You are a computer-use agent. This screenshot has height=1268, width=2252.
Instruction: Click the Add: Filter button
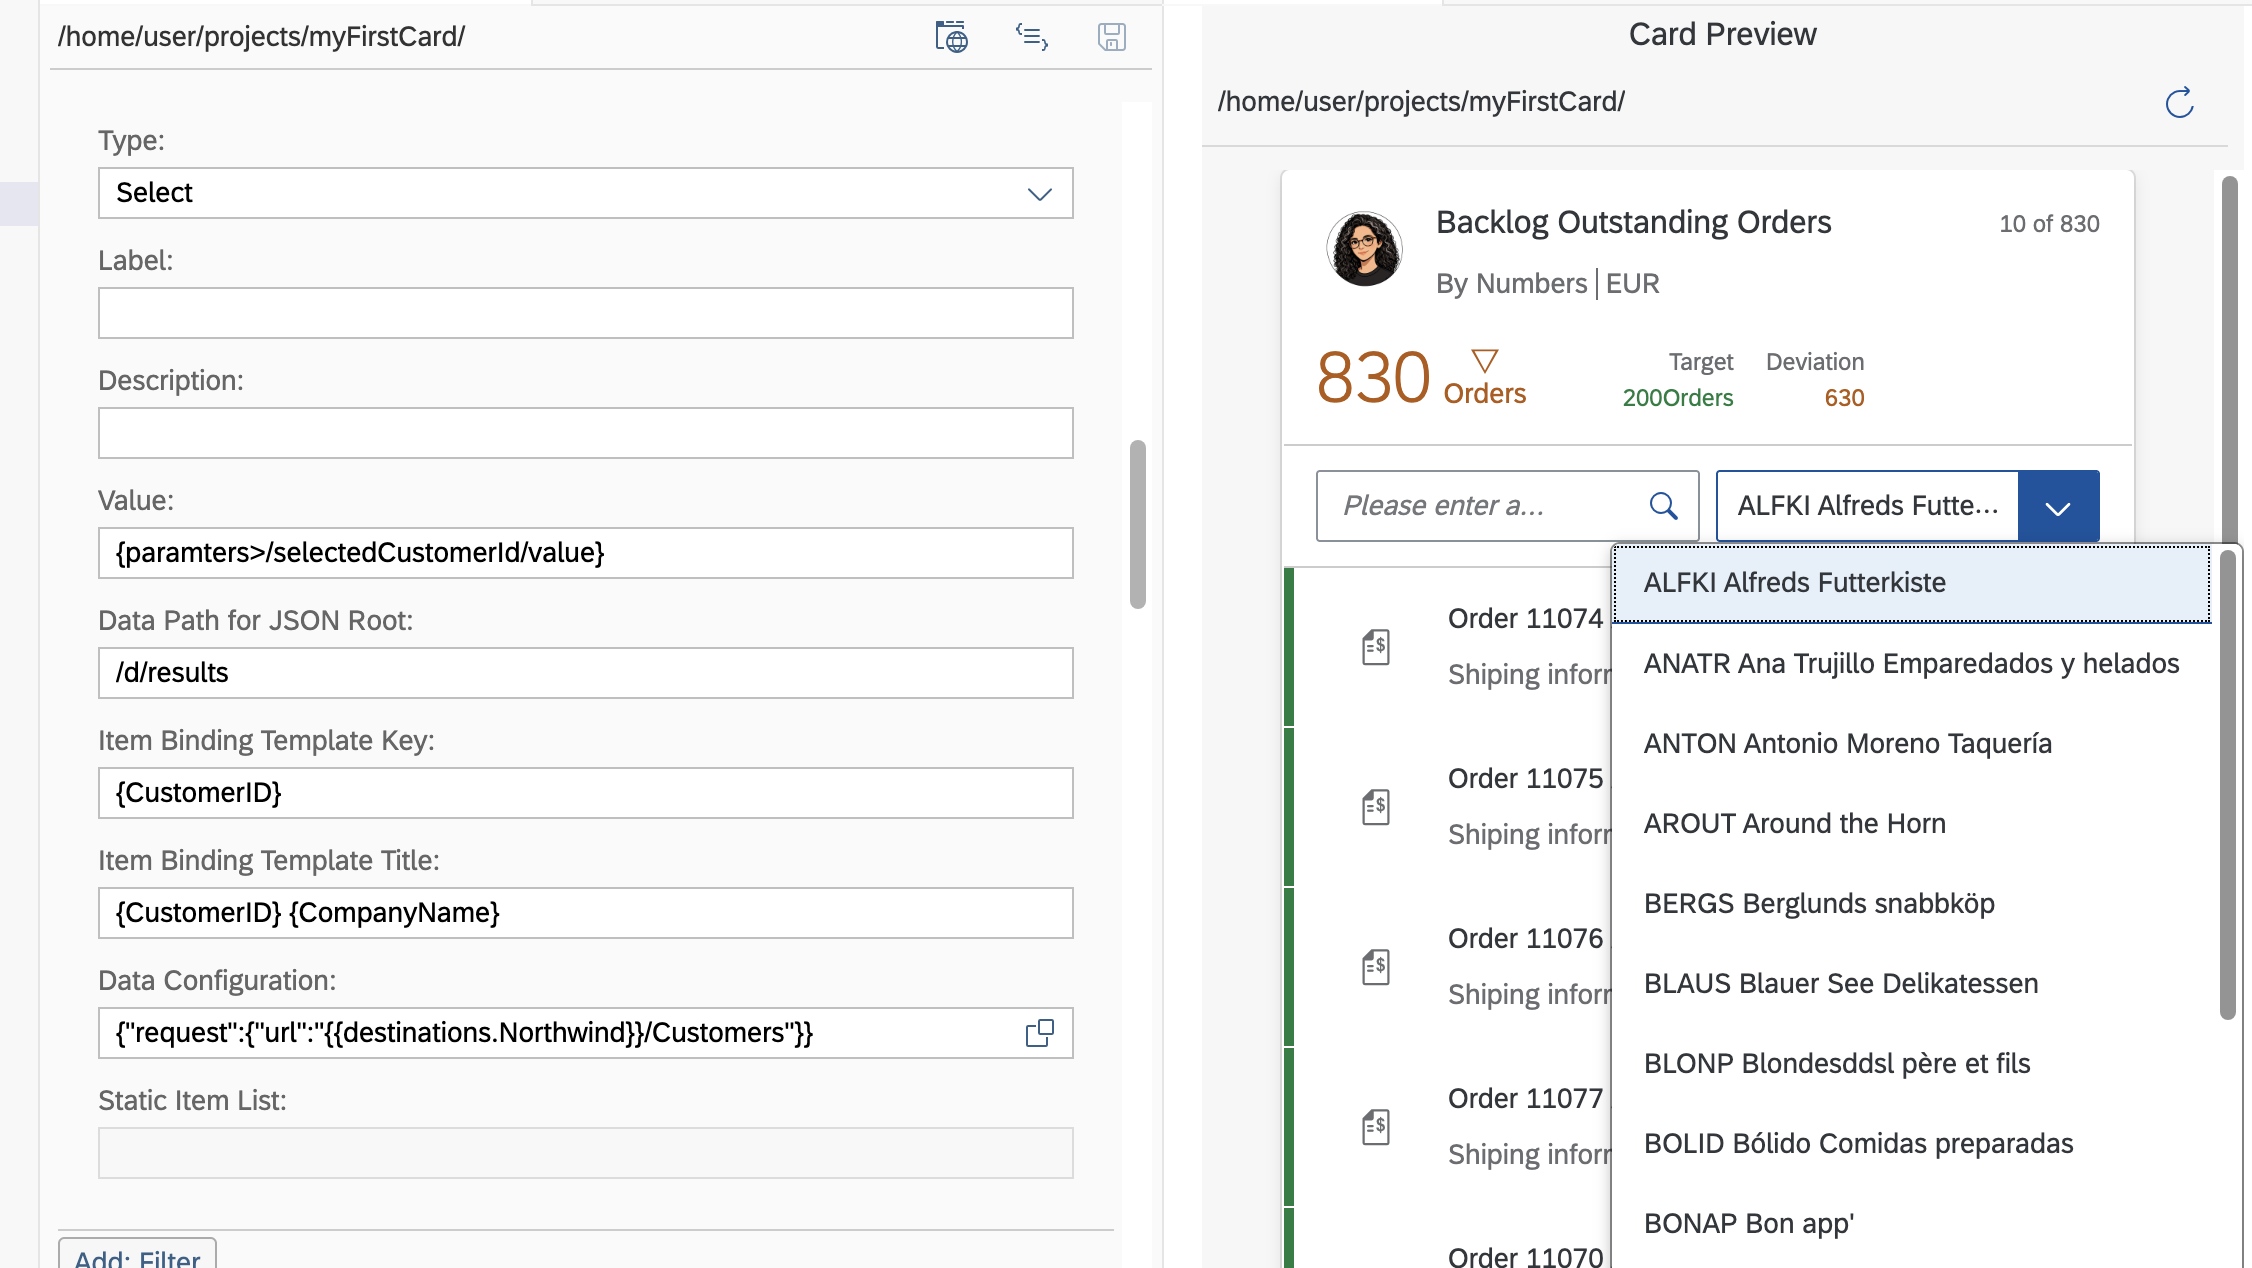click(x=137, y=1257)
